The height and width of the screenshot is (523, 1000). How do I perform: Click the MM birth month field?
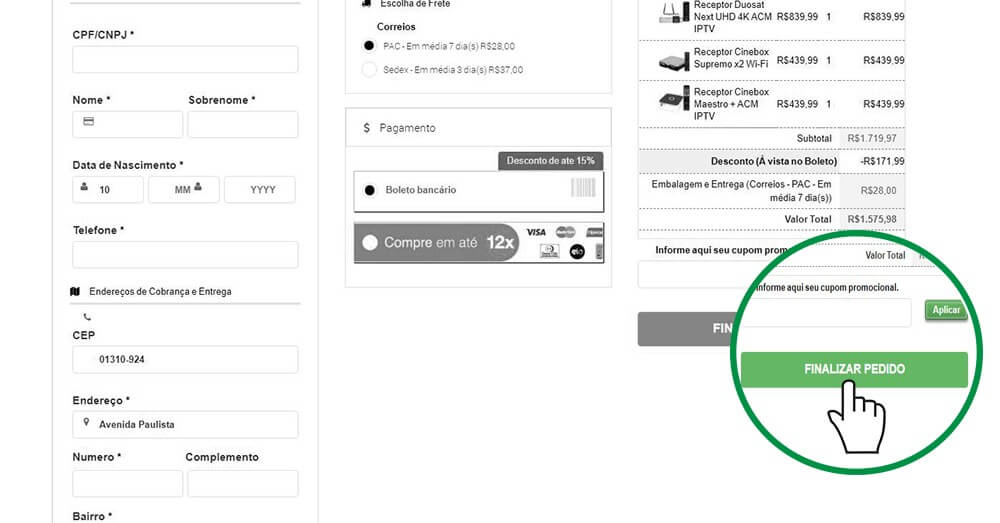pyautogui.click(x=184, y=189)
